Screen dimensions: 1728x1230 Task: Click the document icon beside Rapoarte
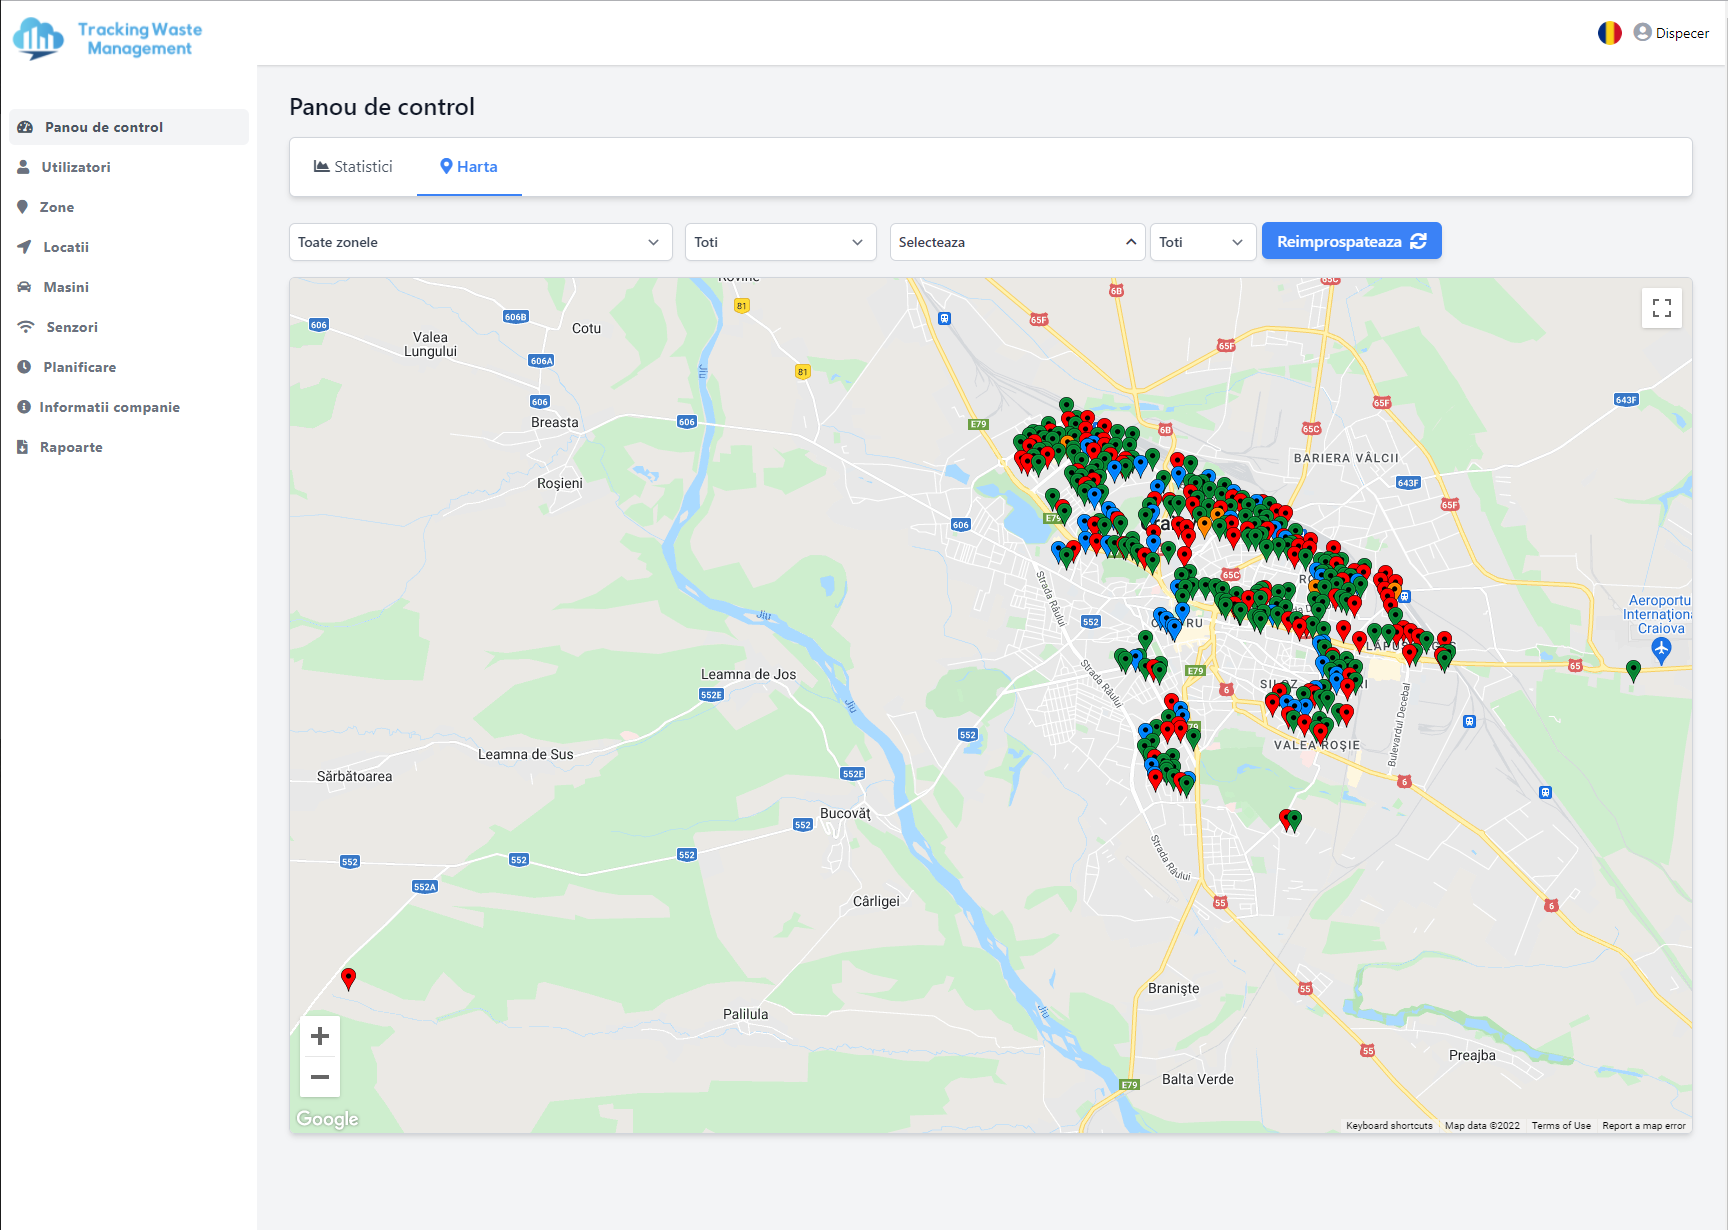(22, 447)
